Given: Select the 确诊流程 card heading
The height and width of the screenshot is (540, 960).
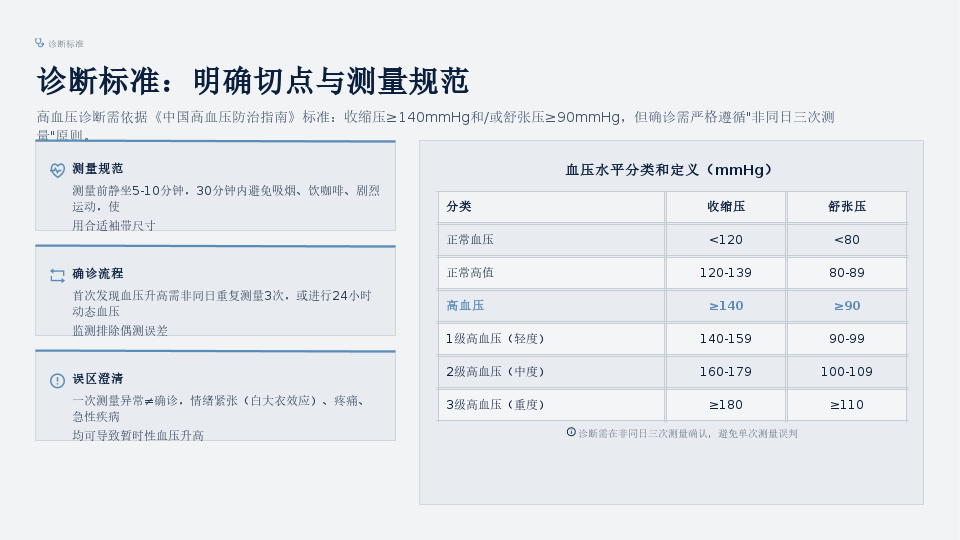Looking at the screenshot, I should tap(98, 273).
